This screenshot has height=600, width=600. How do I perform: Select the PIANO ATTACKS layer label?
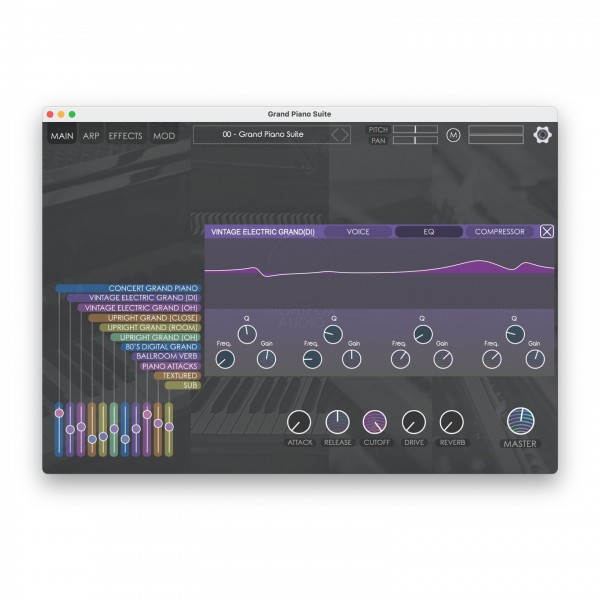point(172,366)
